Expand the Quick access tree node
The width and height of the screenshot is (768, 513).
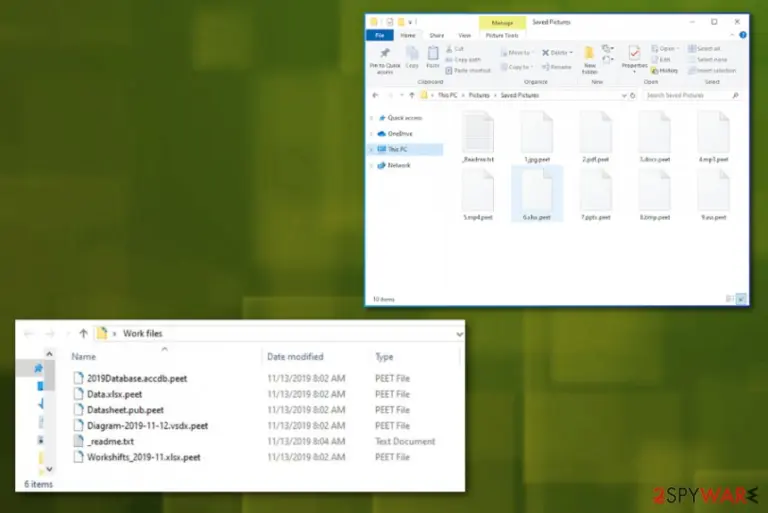[372, 118]
